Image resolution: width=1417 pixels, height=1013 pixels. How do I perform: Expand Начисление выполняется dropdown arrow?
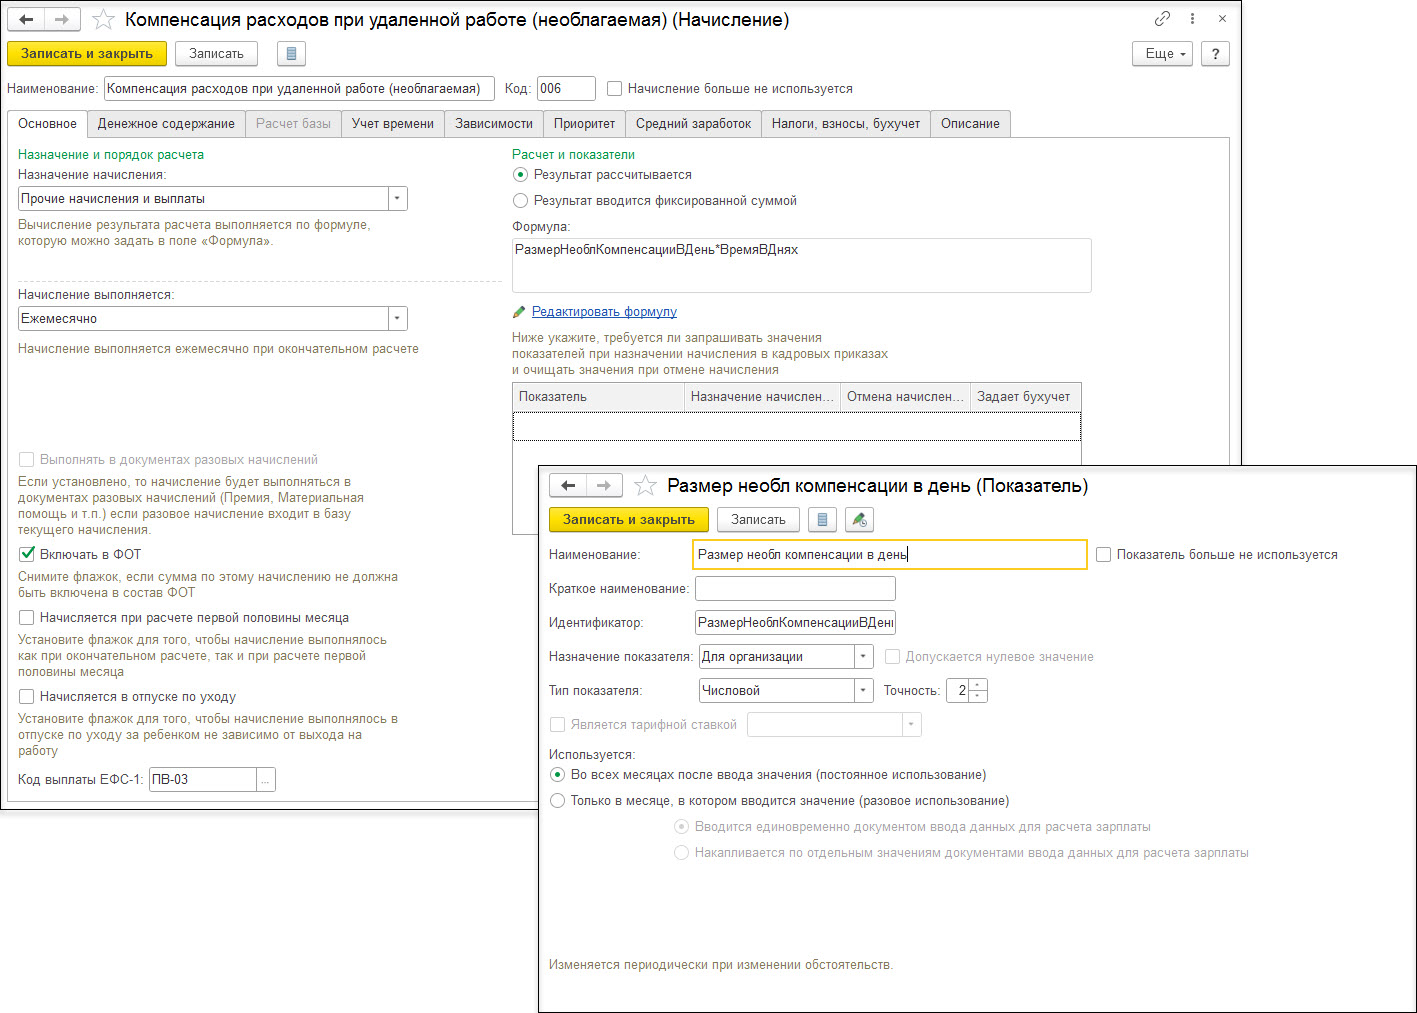click(x=398, y=319)
